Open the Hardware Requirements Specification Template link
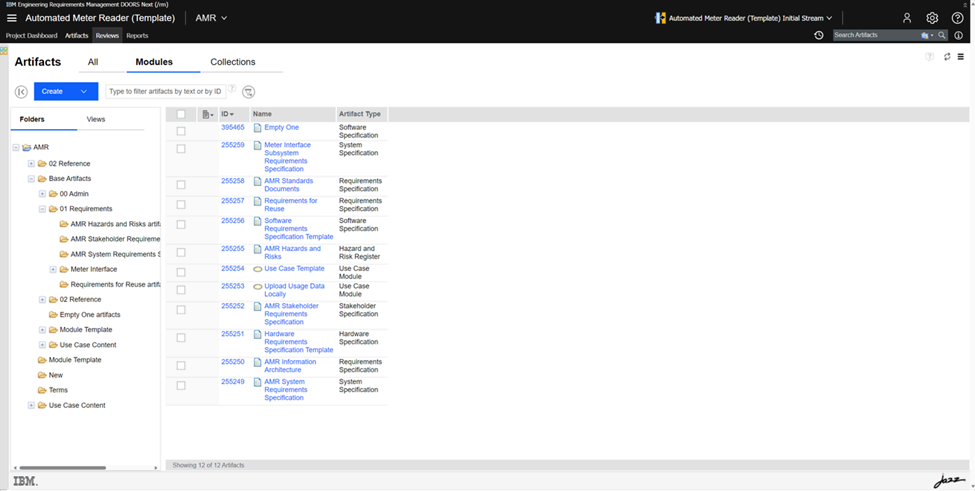This screenshot has width=975, height=491. tap(298, 342)
